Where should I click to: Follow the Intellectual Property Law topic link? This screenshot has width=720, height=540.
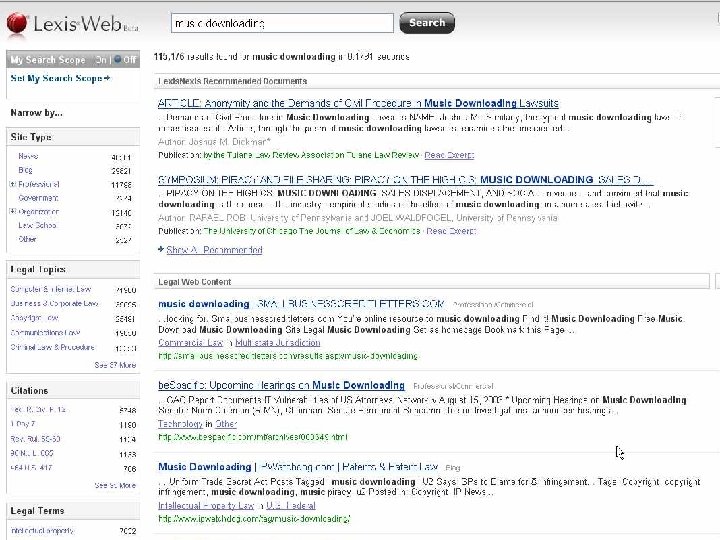(x=206, y=506)
